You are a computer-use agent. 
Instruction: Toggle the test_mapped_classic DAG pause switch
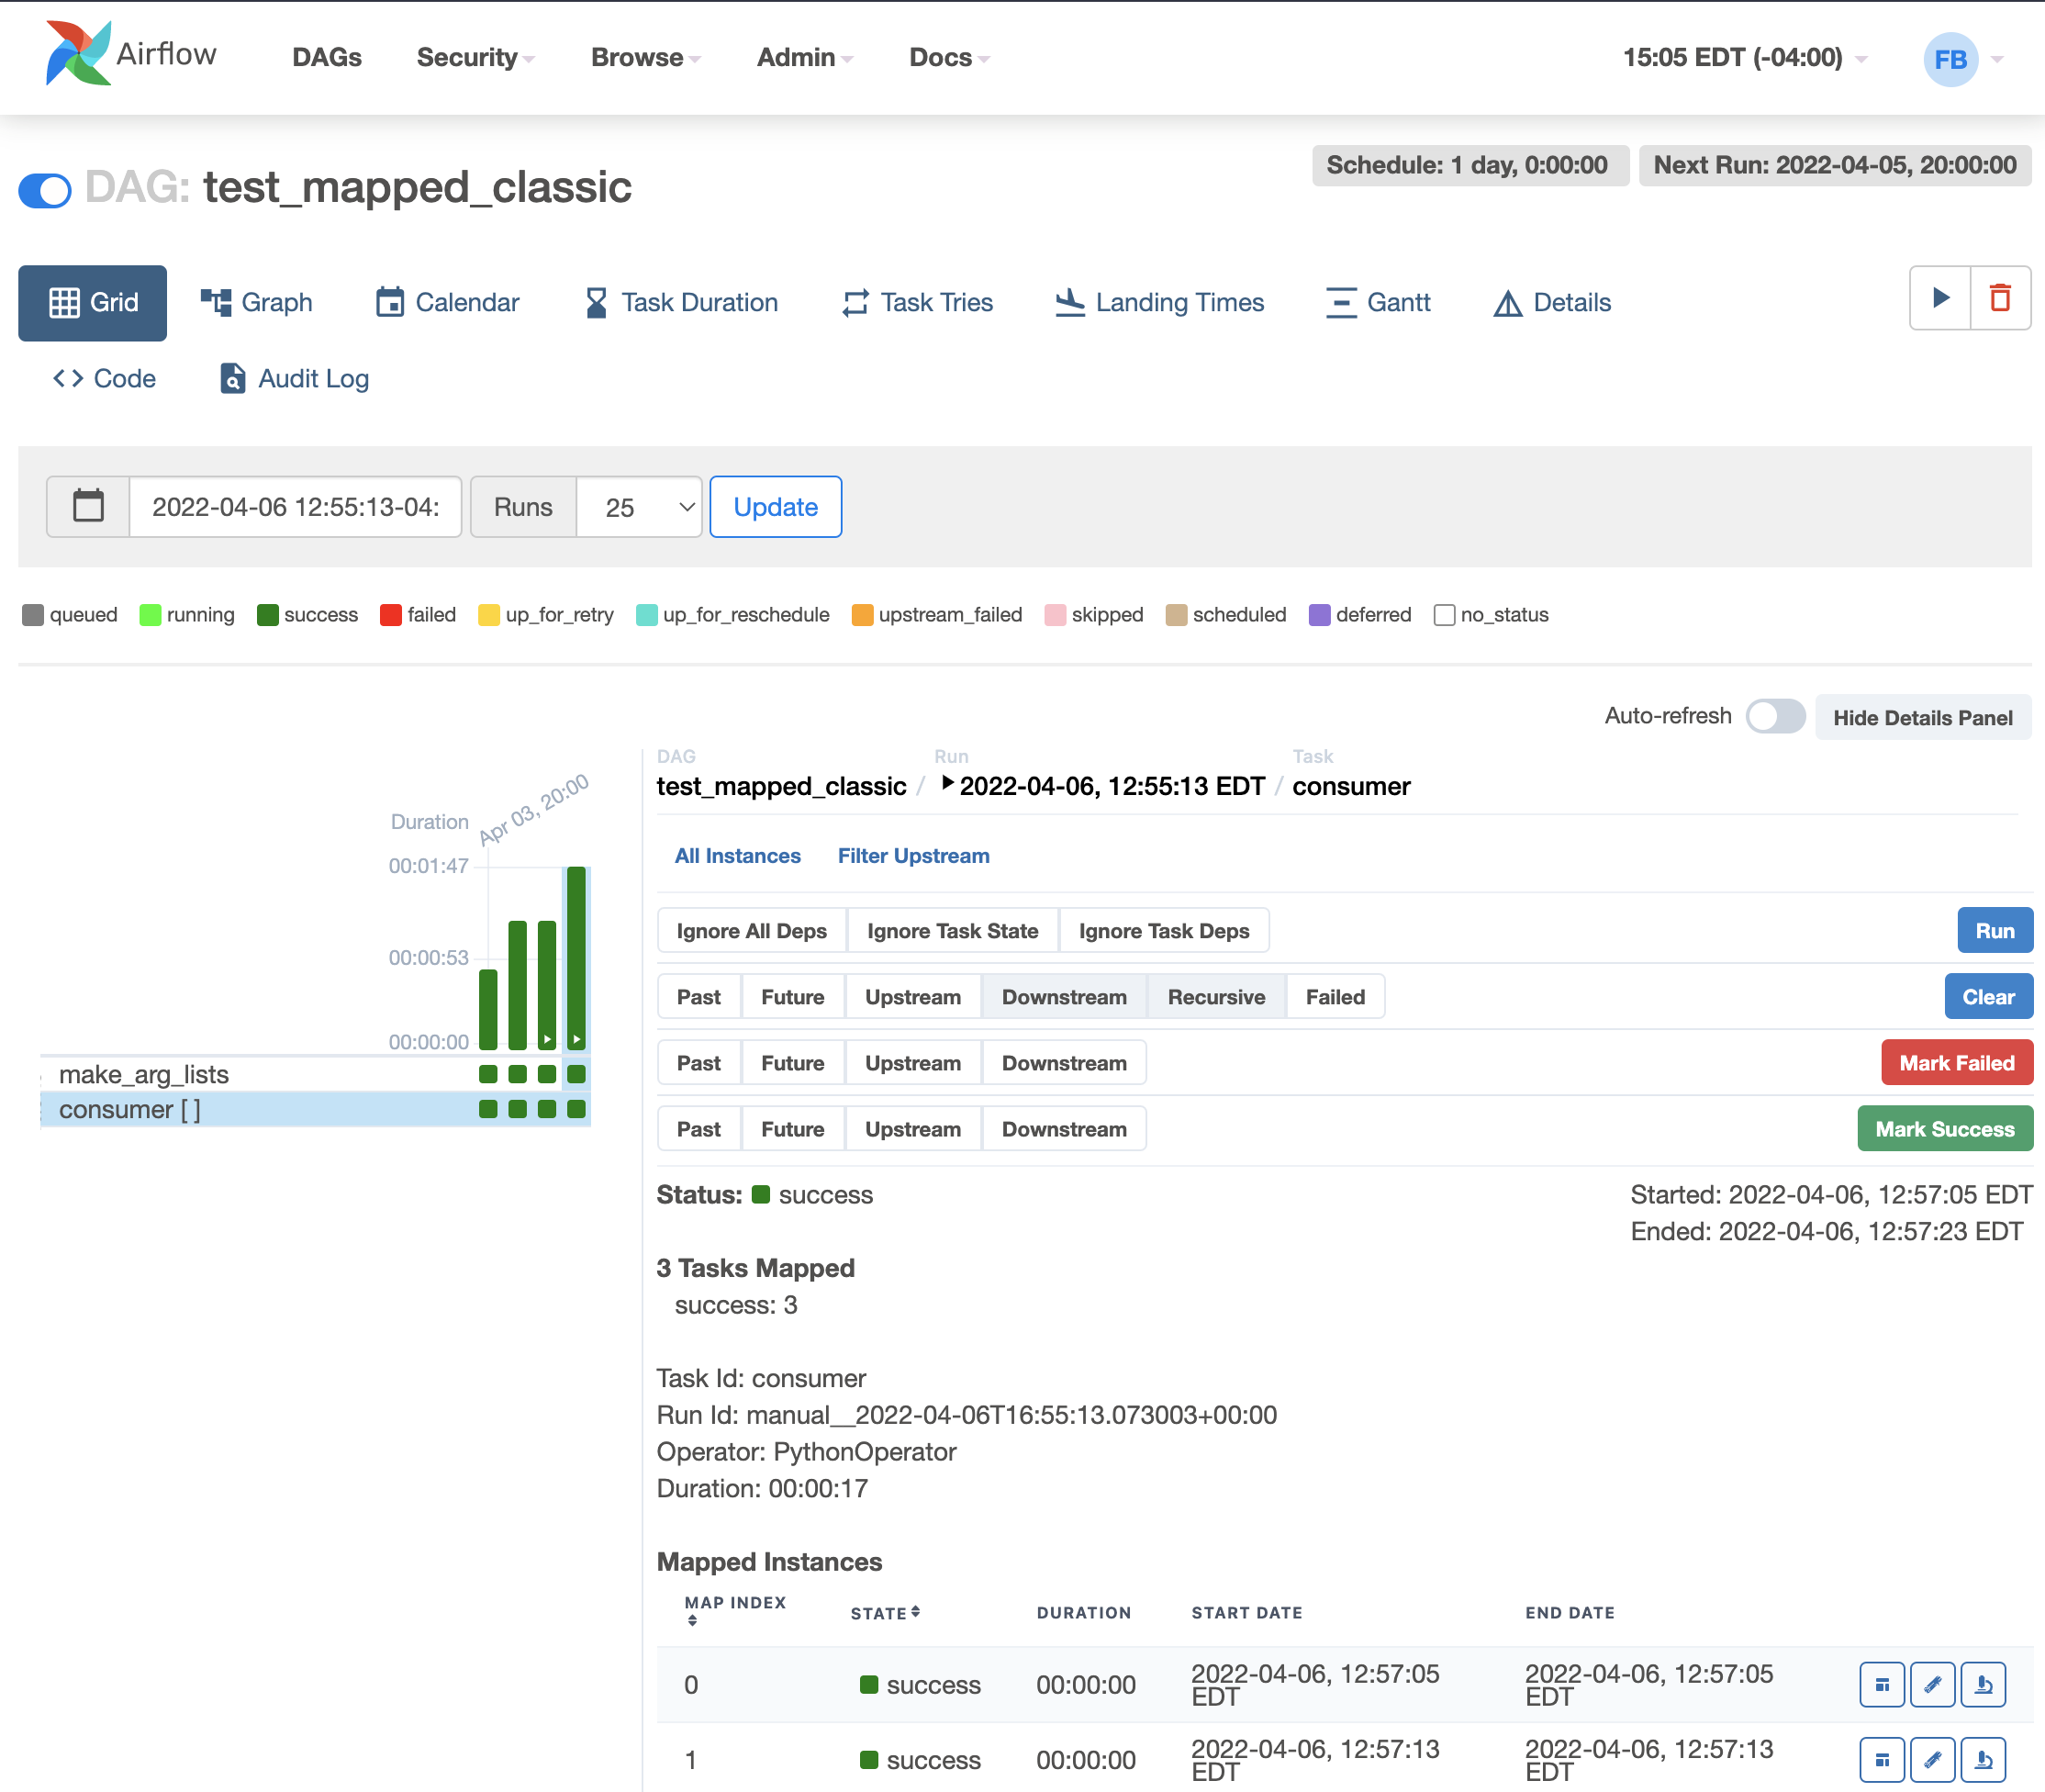click(46, 189)
